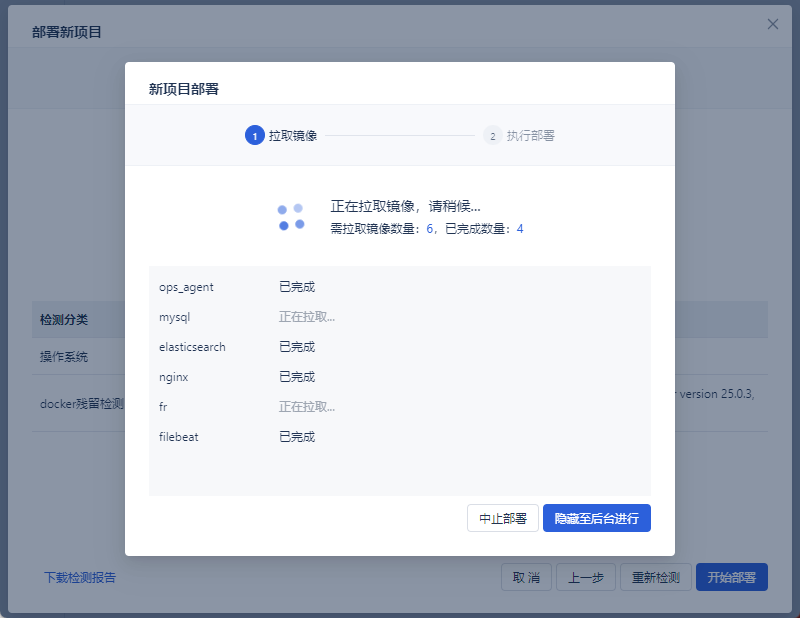Click 开始部署 button in background dialog

pos(732,577)
